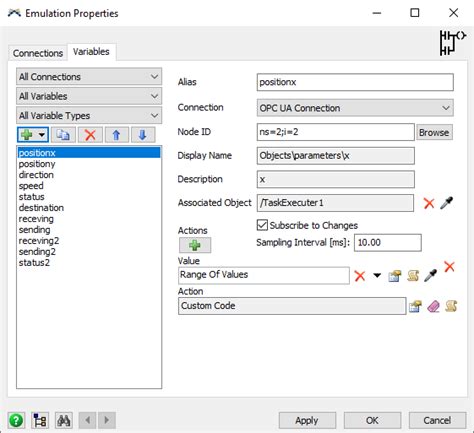
Task: Toggle Subscribe to Changes checkbox
Action: point(262,225)
